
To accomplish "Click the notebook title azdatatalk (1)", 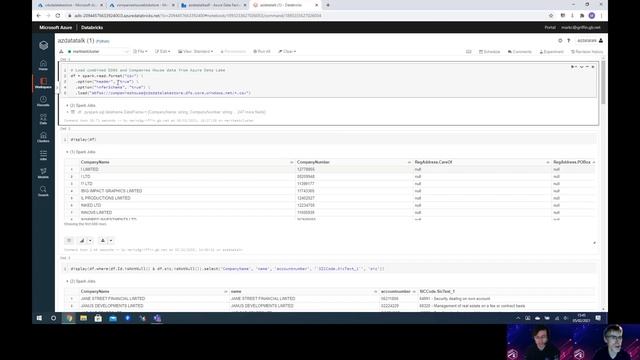I will [x=76, y=40].
